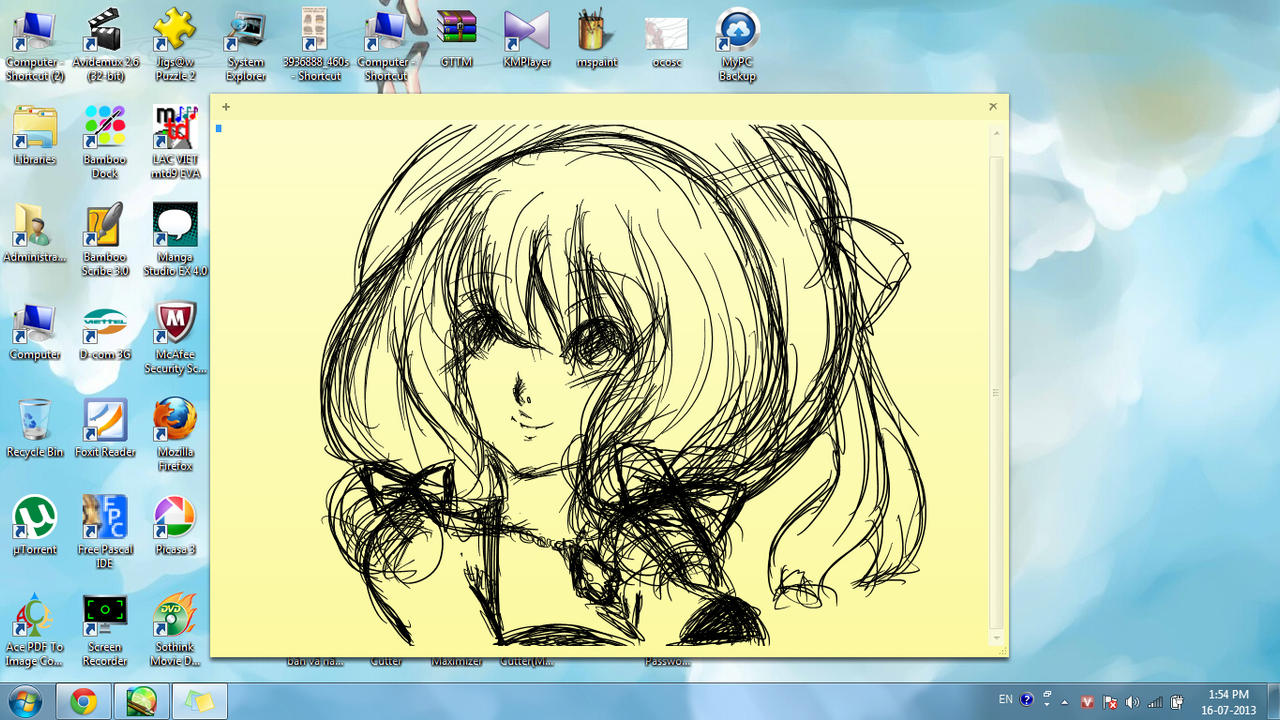This screenshot has height=720, width=1280.
Task: Select the Picasa 3 icon
Action: tap(175, 525)
